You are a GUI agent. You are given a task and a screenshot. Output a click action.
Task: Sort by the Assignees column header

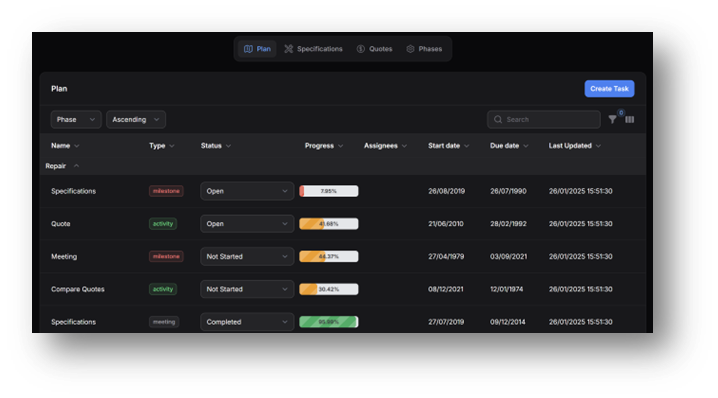coord(385,146)
